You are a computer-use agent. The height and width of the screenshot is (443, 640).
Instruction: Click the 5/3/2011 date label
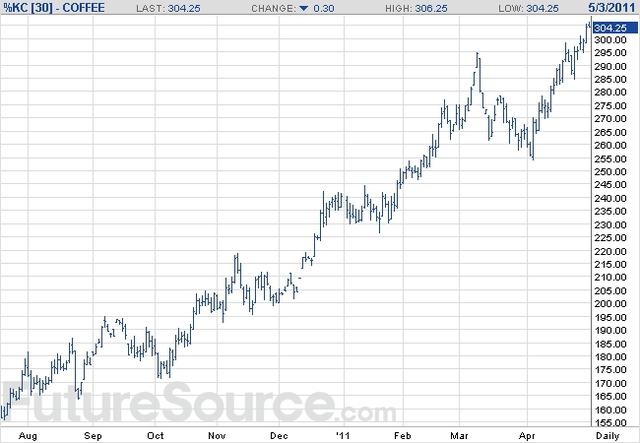coord(615,8)
